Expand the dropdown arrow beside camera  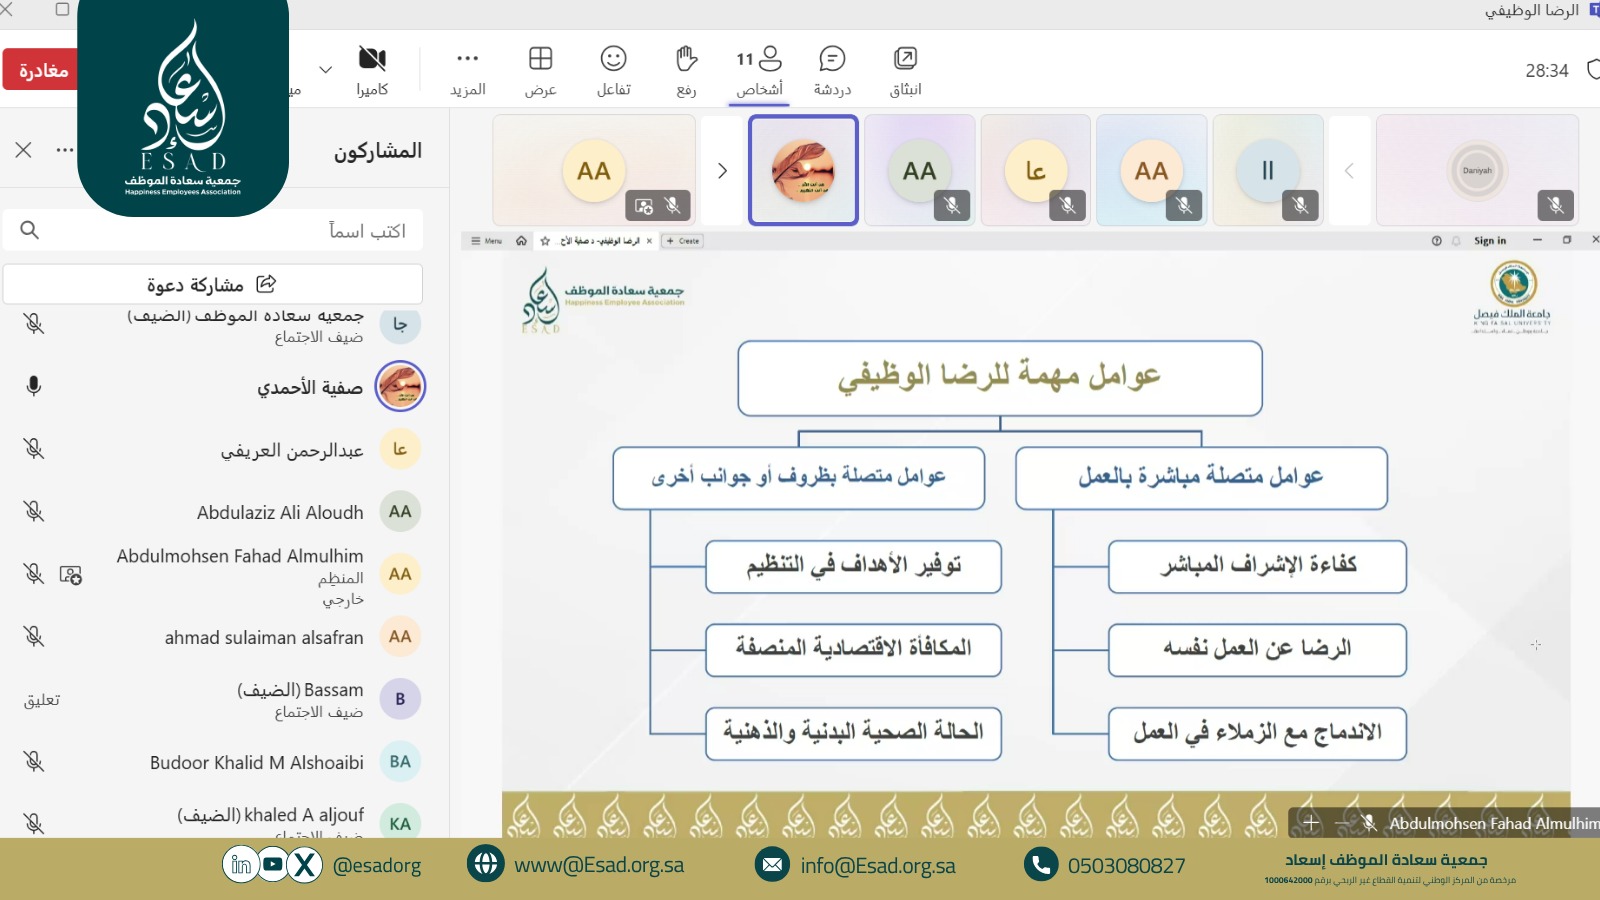point(325,70)
